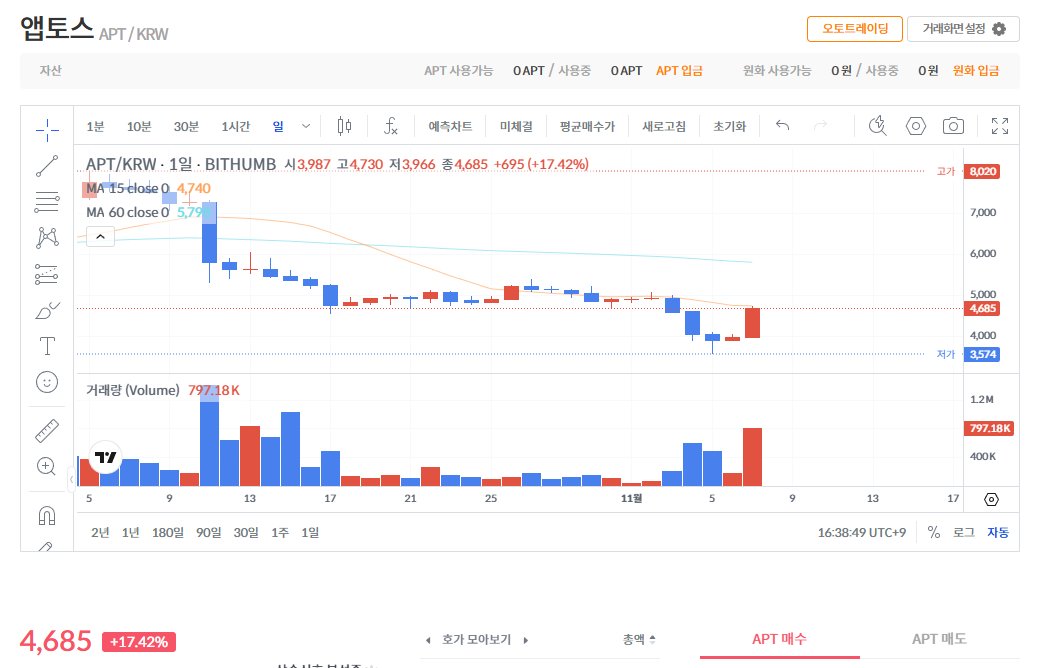Enter fullscreen chart mode

click(x=1000, y=125)
